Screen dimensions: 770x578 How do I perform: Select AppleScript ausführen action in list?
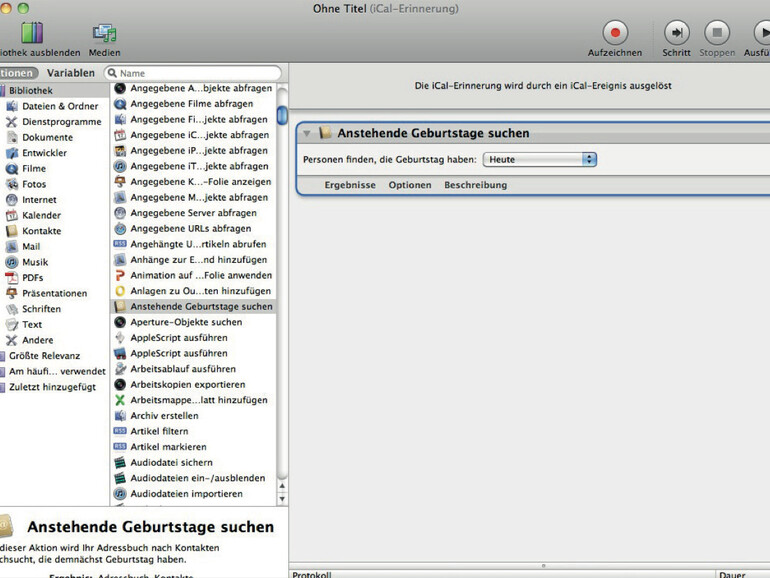pyautogui.click(x=178, y=338)
